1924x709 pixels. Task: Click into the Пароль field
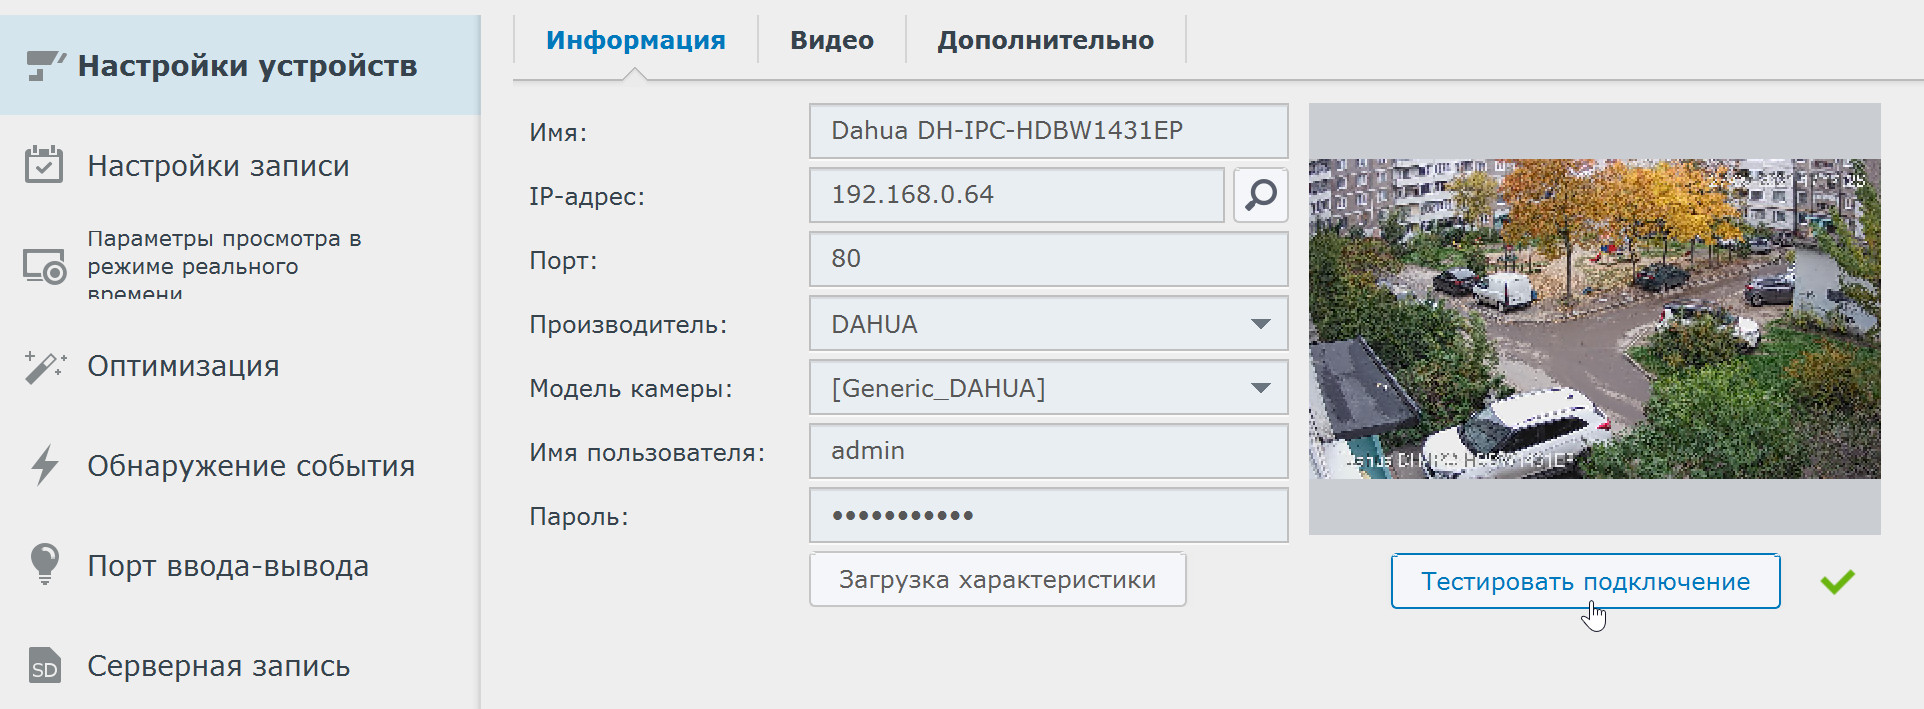pyautogui.click(x=1048, y=516)
